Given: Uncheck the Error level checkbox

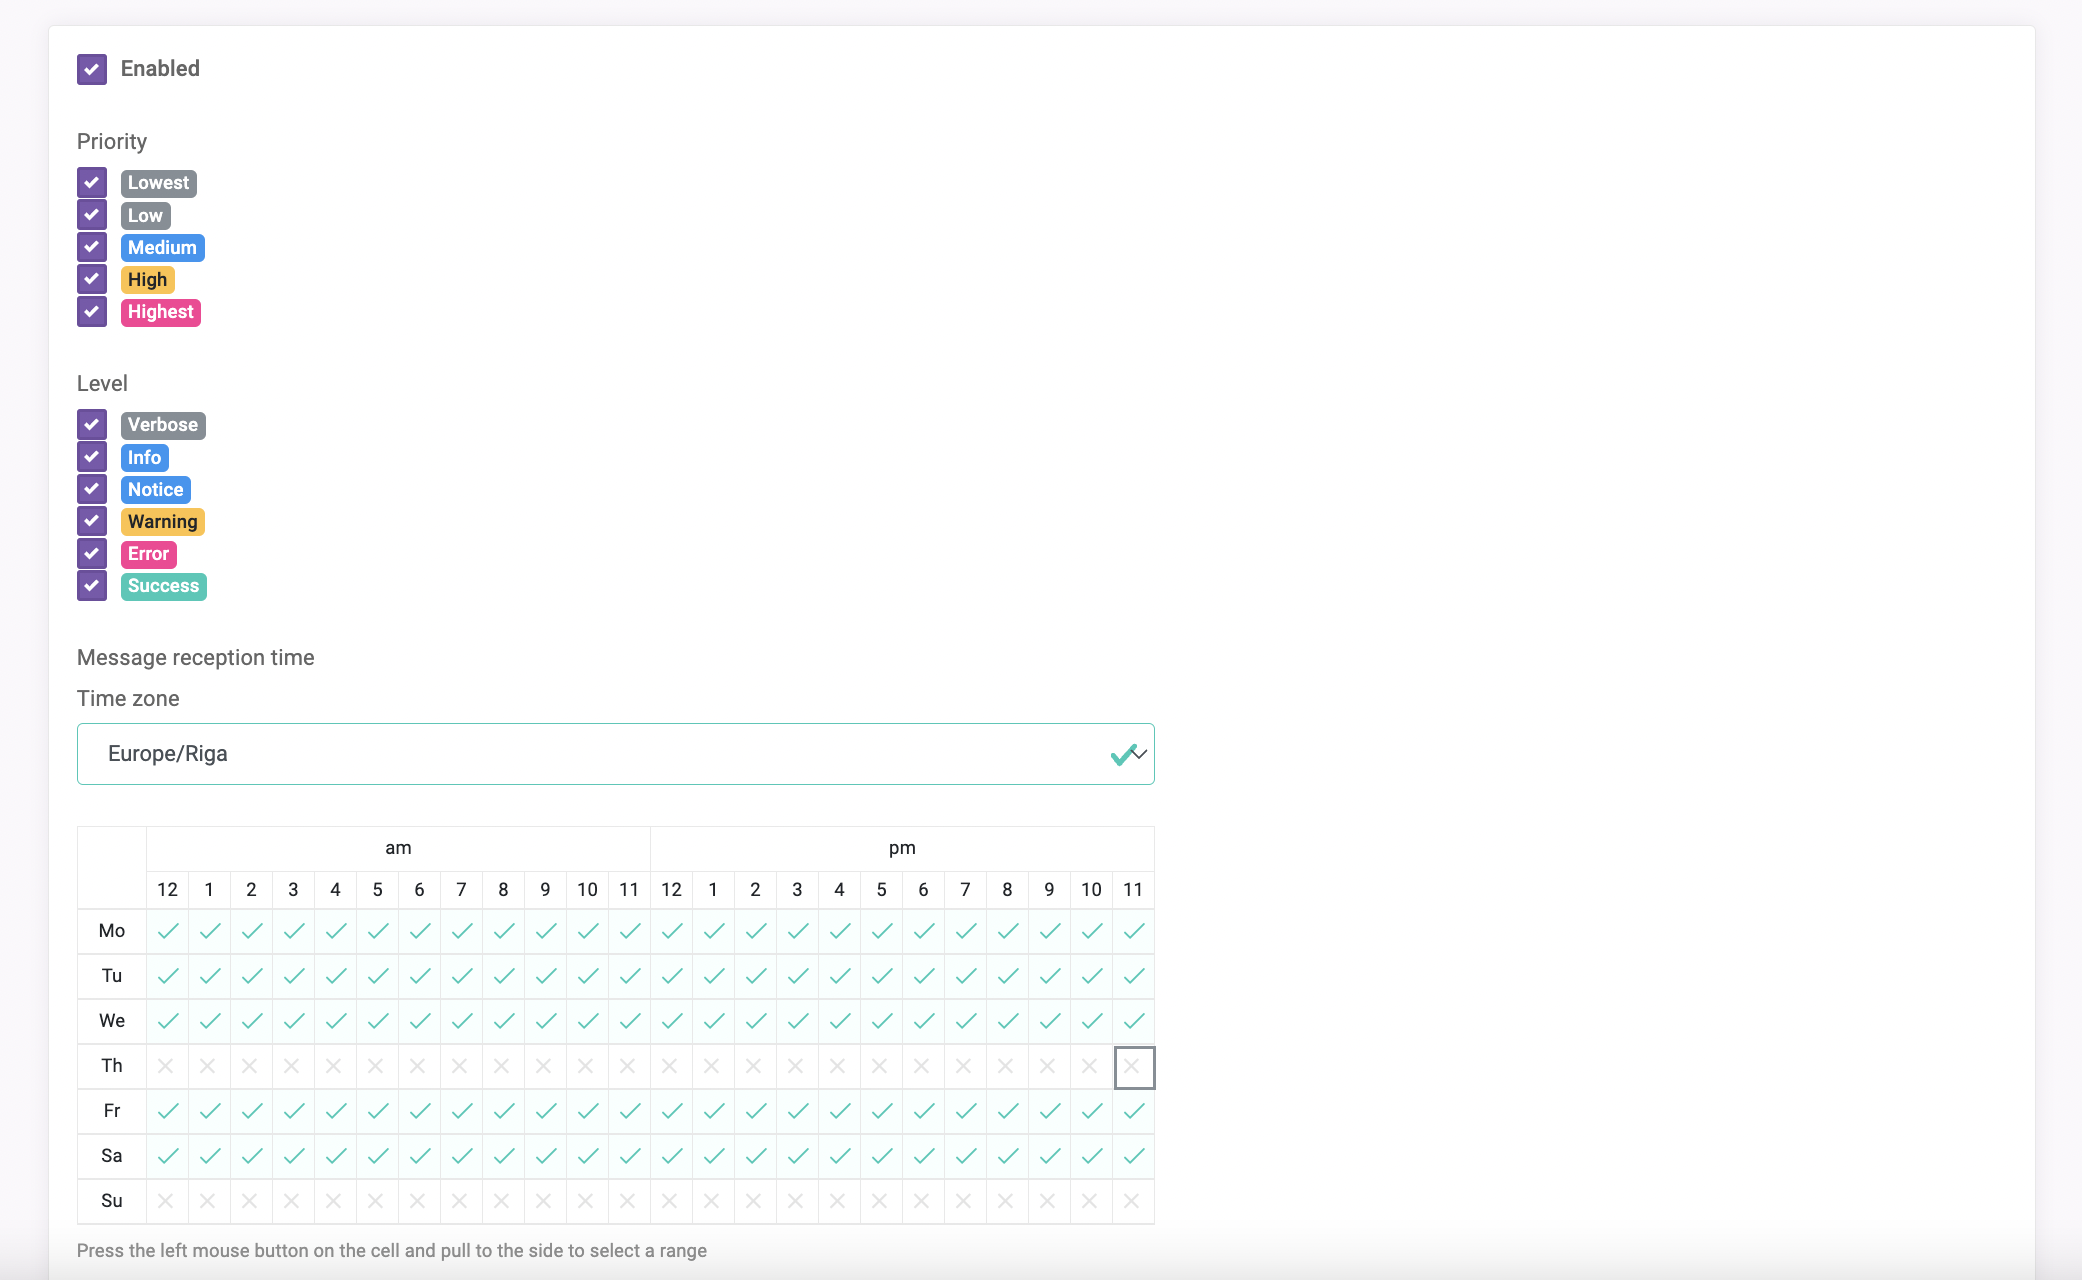Looking at the screenshot, I should click(x=92, y=553).
